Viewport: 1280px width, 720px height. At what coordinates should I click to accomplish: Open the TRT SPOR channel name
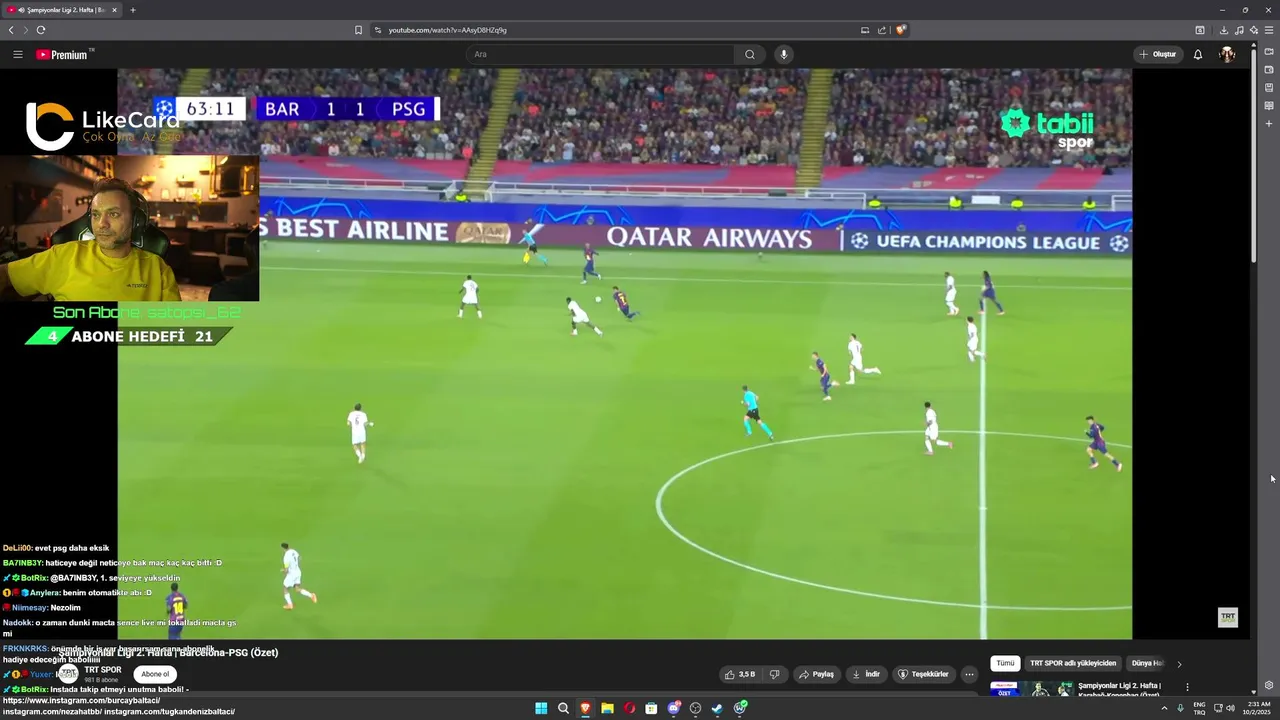click(103, 670)
